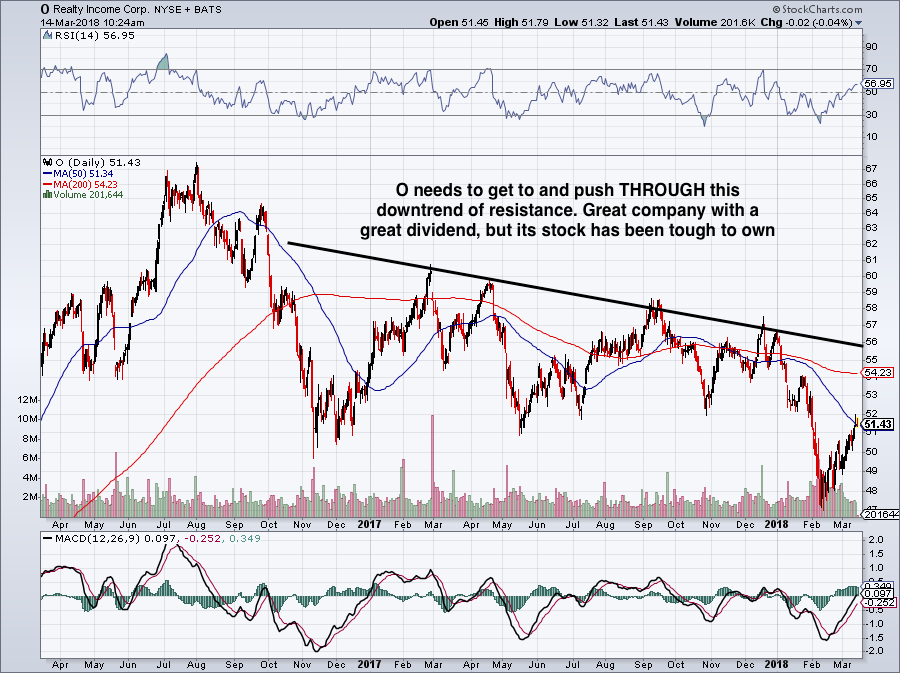Click the 'High 51.79' quote value

[521, 23]
